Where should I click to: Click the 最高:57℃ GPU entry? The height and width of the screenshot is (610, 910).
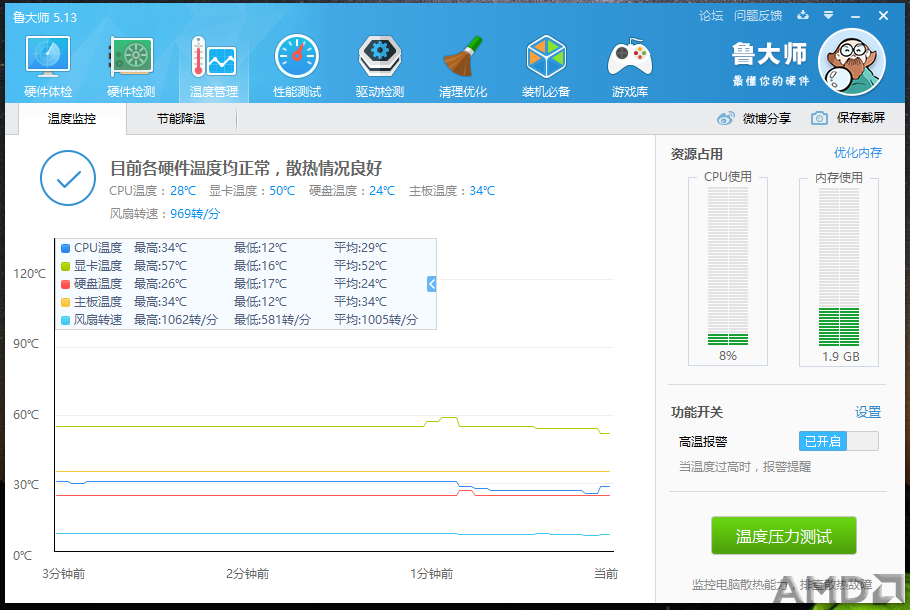pos(160,266)
